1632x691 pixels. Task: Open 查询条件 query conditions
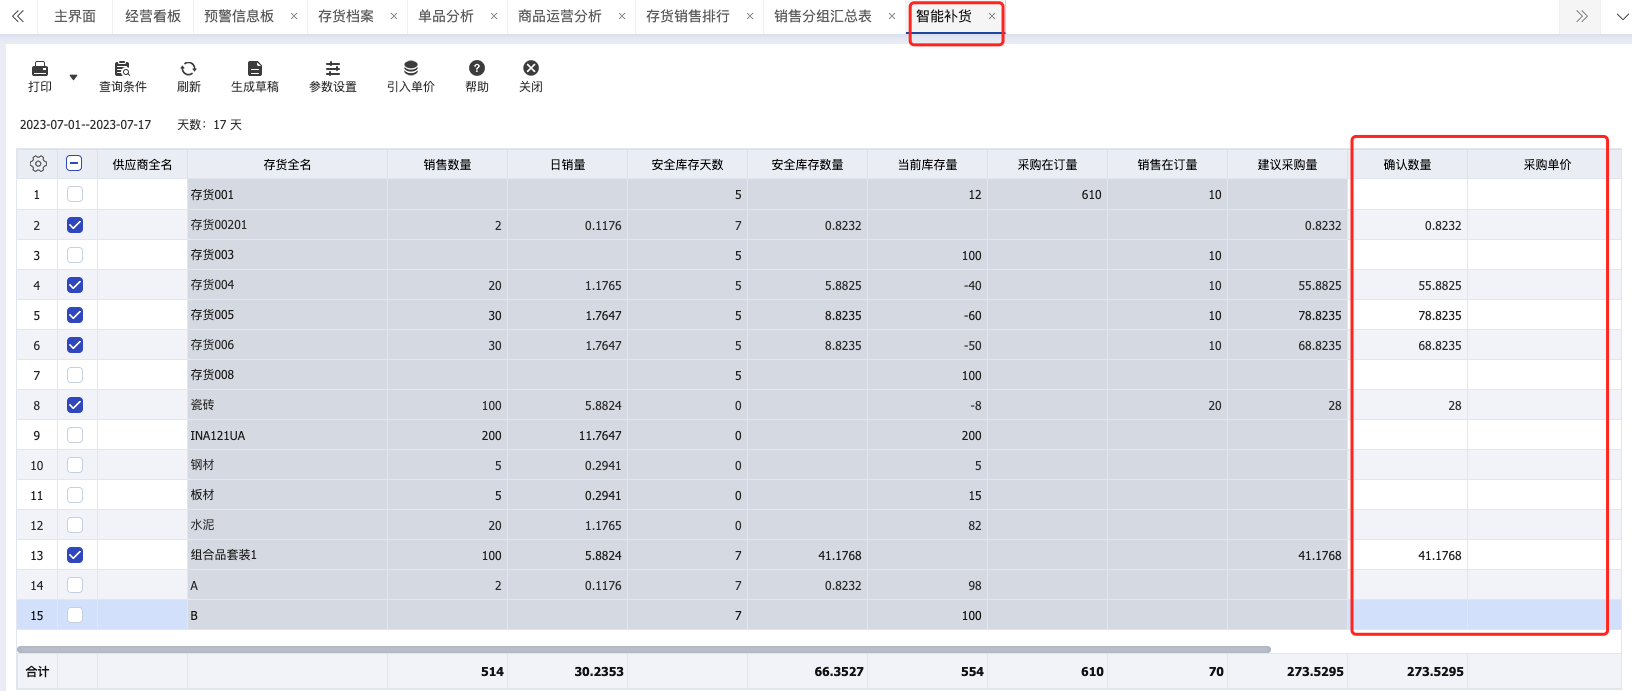[x=122, y=76]
